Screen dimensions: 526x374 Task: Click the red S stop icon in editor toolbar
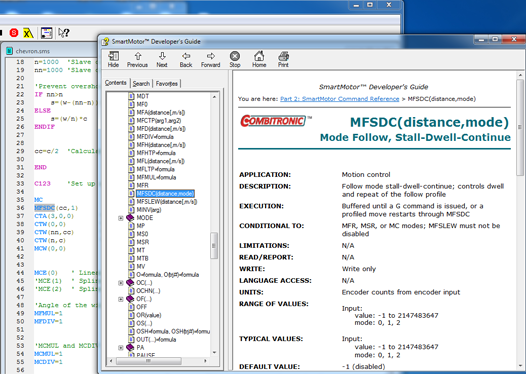(14, 33)
